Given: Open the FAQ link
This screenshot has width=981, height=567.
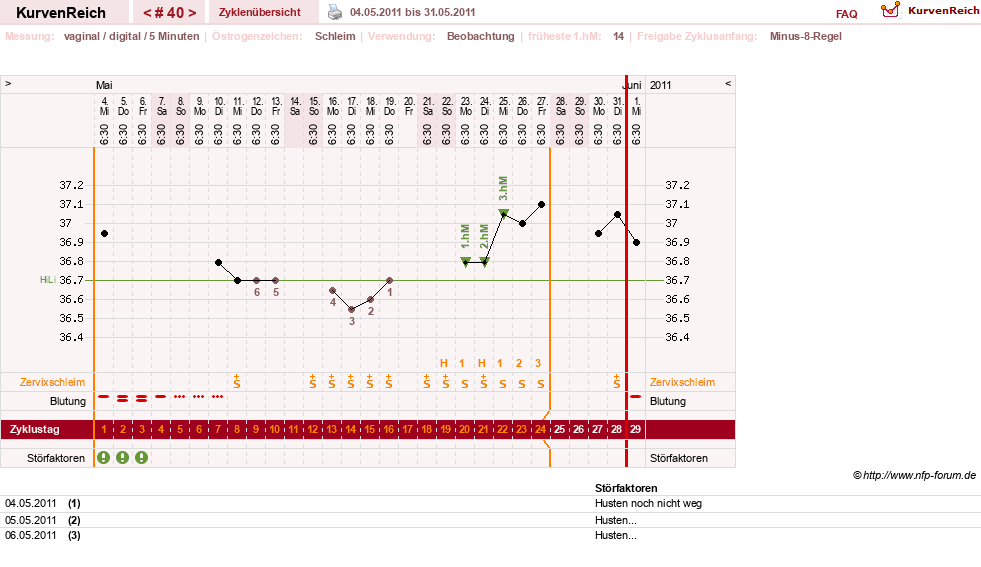Looking at the screenshot, I should (846, 14).
